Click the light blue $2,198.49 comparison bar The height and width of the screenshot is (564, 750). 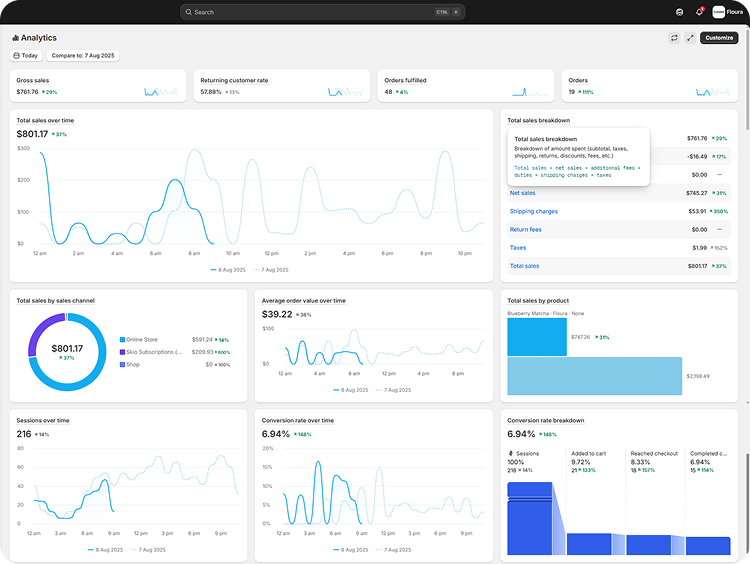tap(595, 376)
